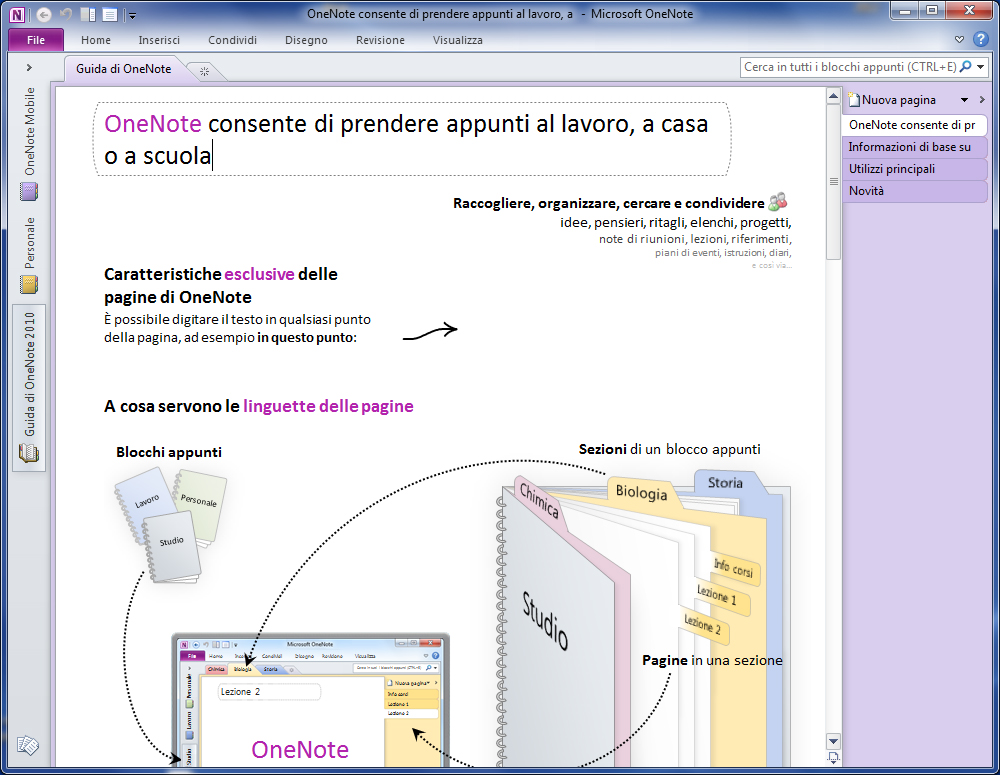The image size is (1000, 775).
Task: Open the search scope dropdown arrow
Action: tap(980, 67)
